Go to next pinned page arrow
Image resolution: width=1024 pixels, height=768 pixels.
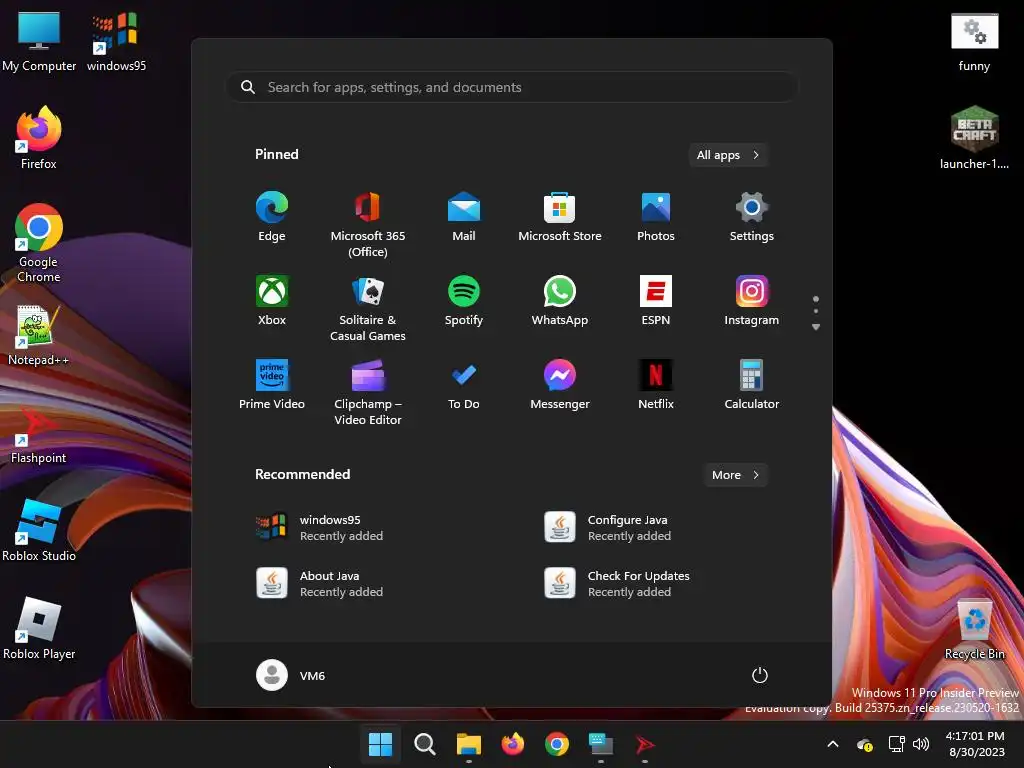coord(816,327)
